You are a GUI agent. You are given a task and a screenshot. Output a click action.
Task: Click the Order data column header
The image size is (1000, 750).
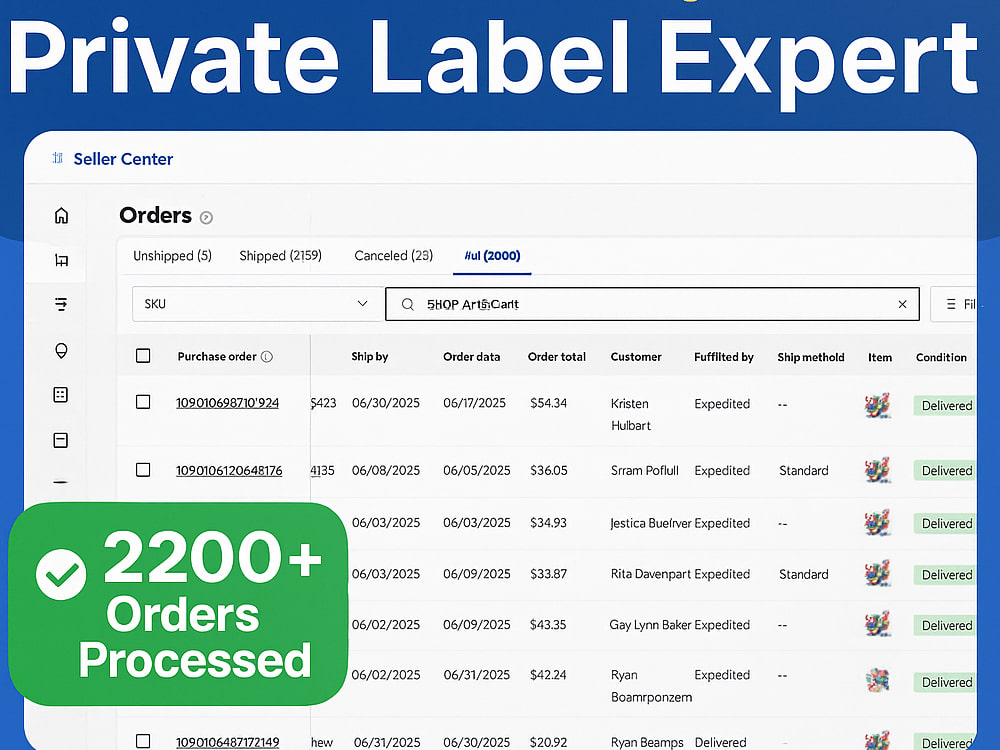[471, 357]
